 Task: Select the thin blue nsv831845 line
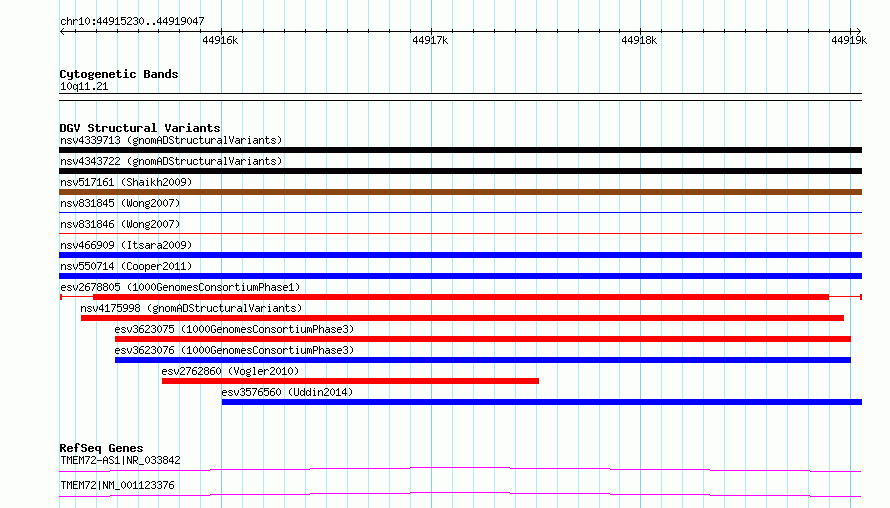tap(460, 213)
